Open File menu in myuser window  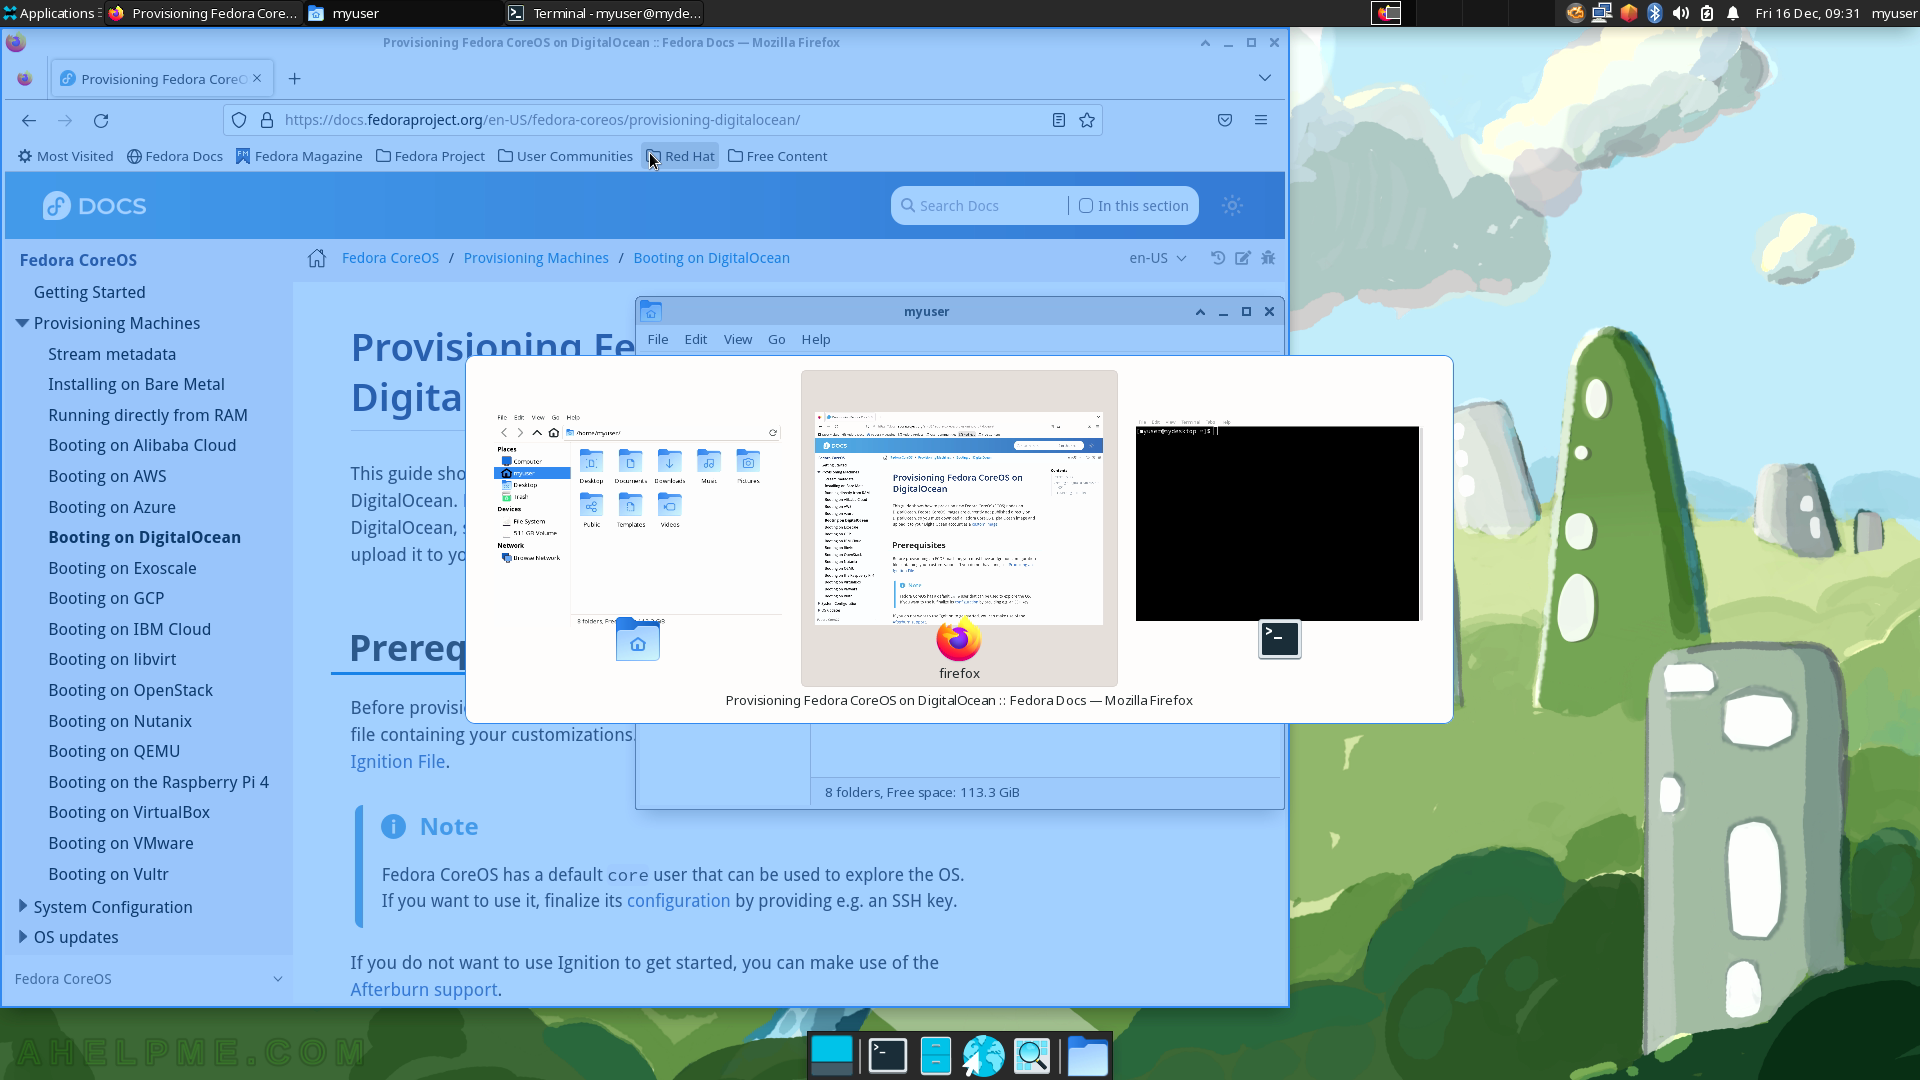[x=658, y=340]
